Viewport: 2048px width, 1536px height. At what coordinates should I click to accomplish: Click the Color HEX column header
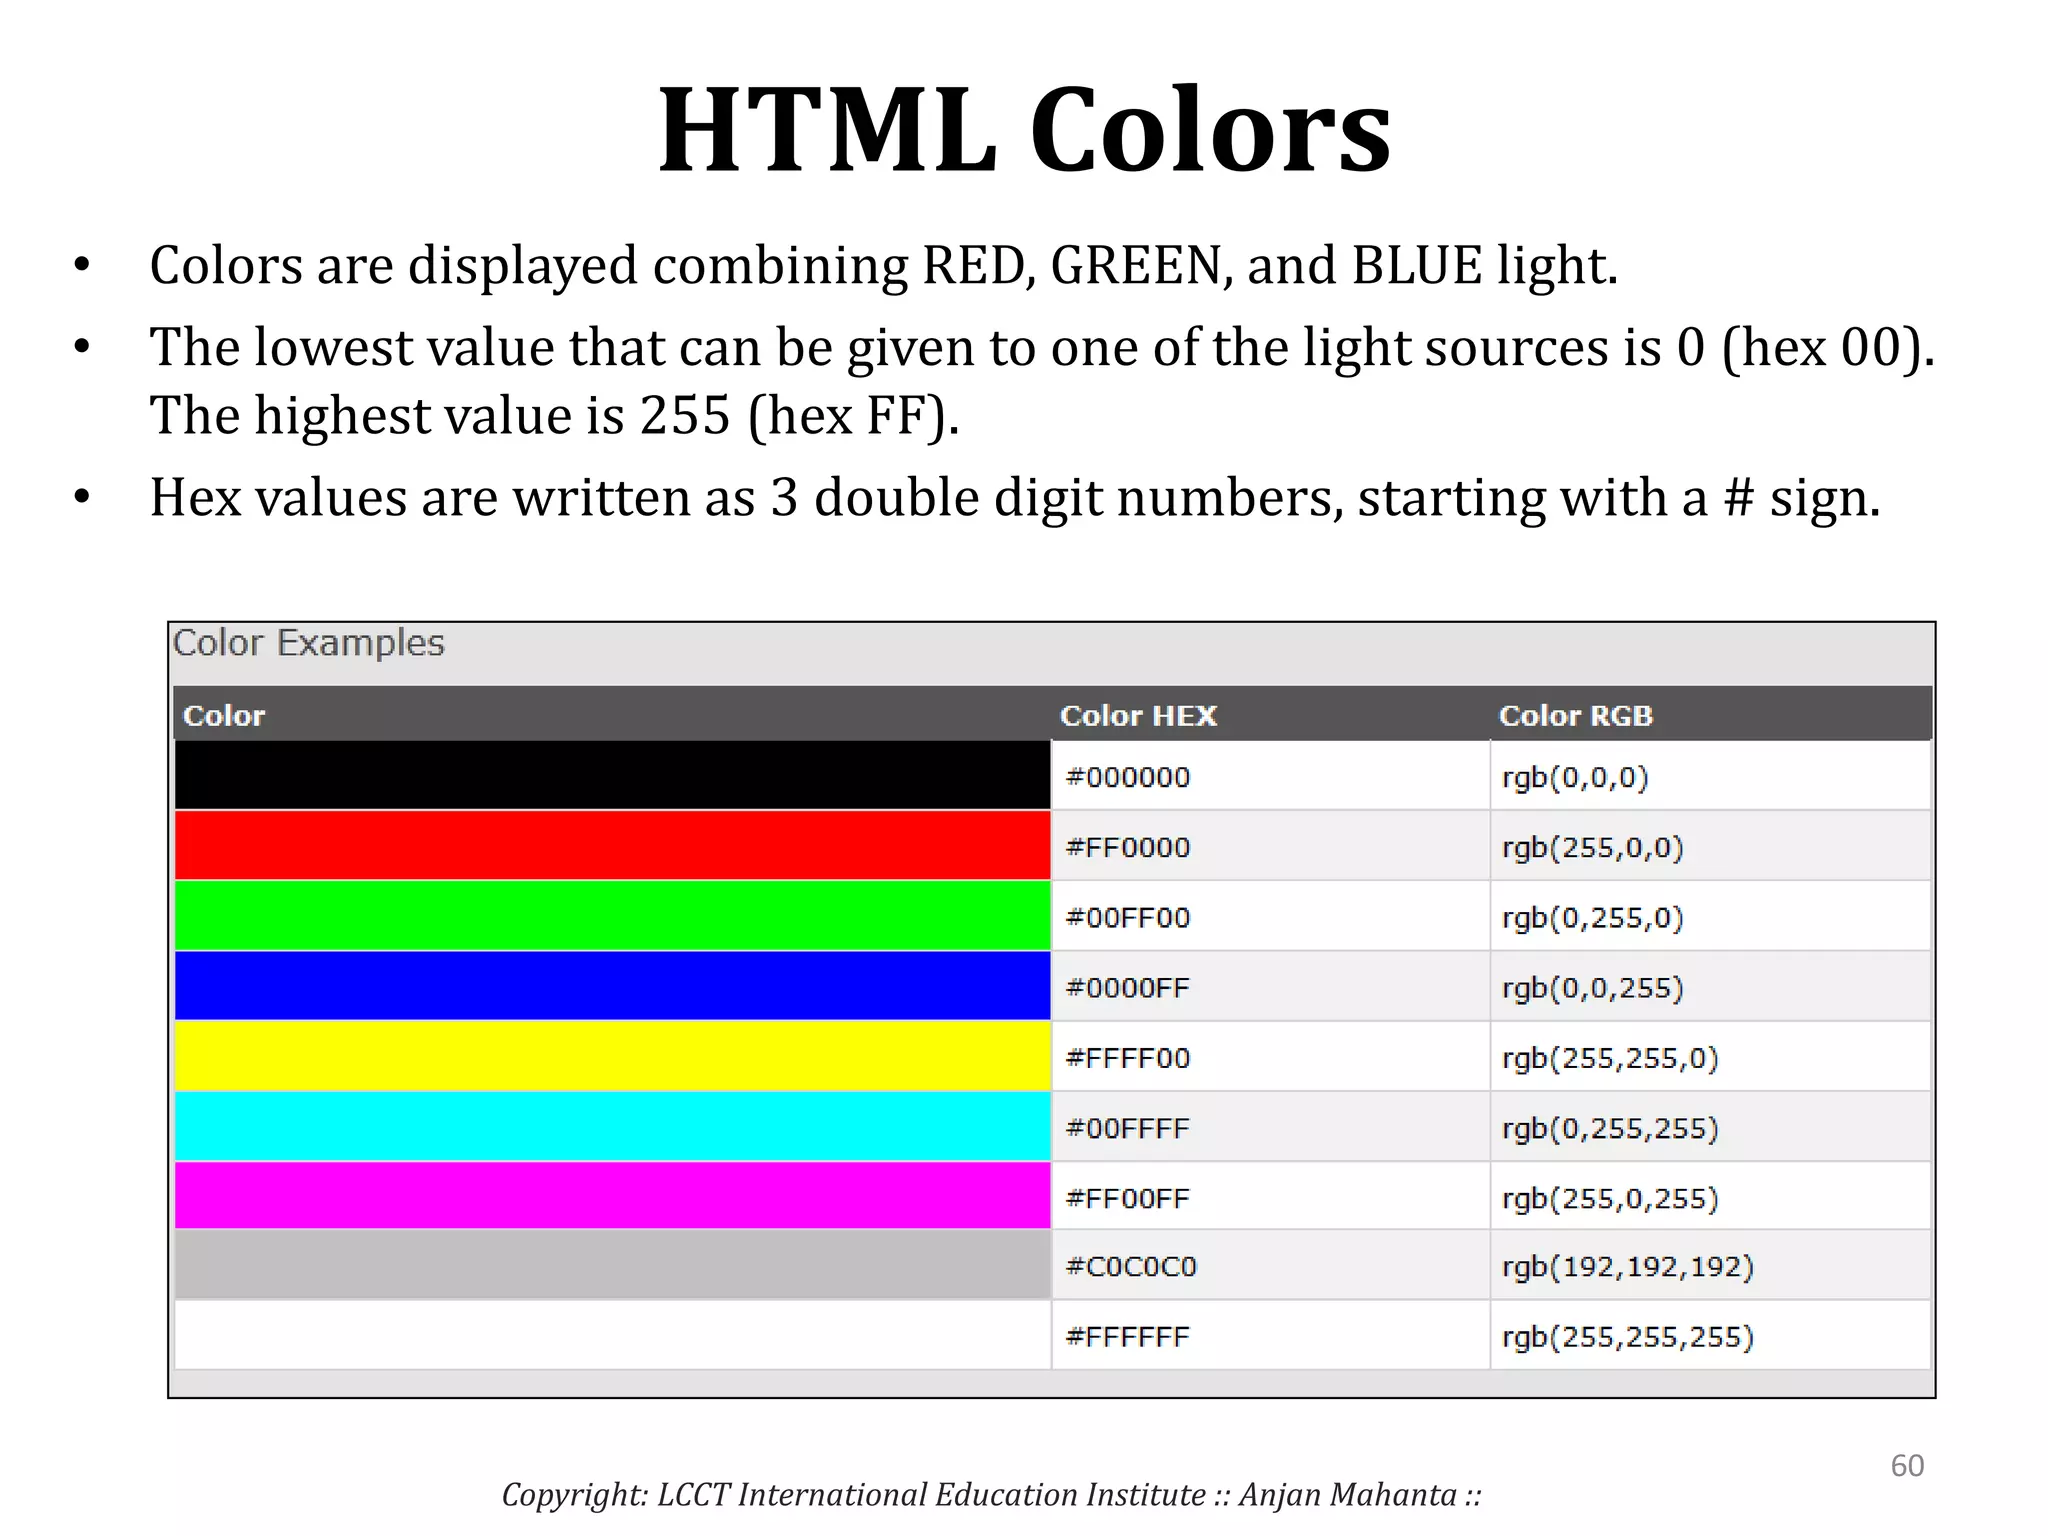(1138, 716)
